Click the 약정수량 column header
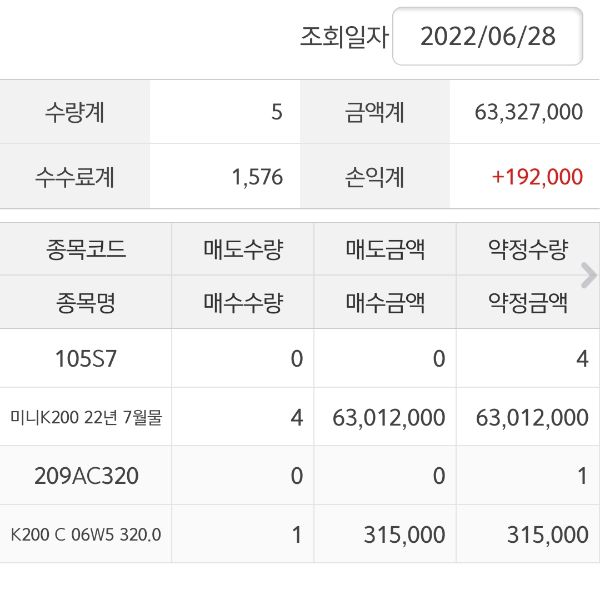This screenshot has width=600, height=600. tap(527, 250)
